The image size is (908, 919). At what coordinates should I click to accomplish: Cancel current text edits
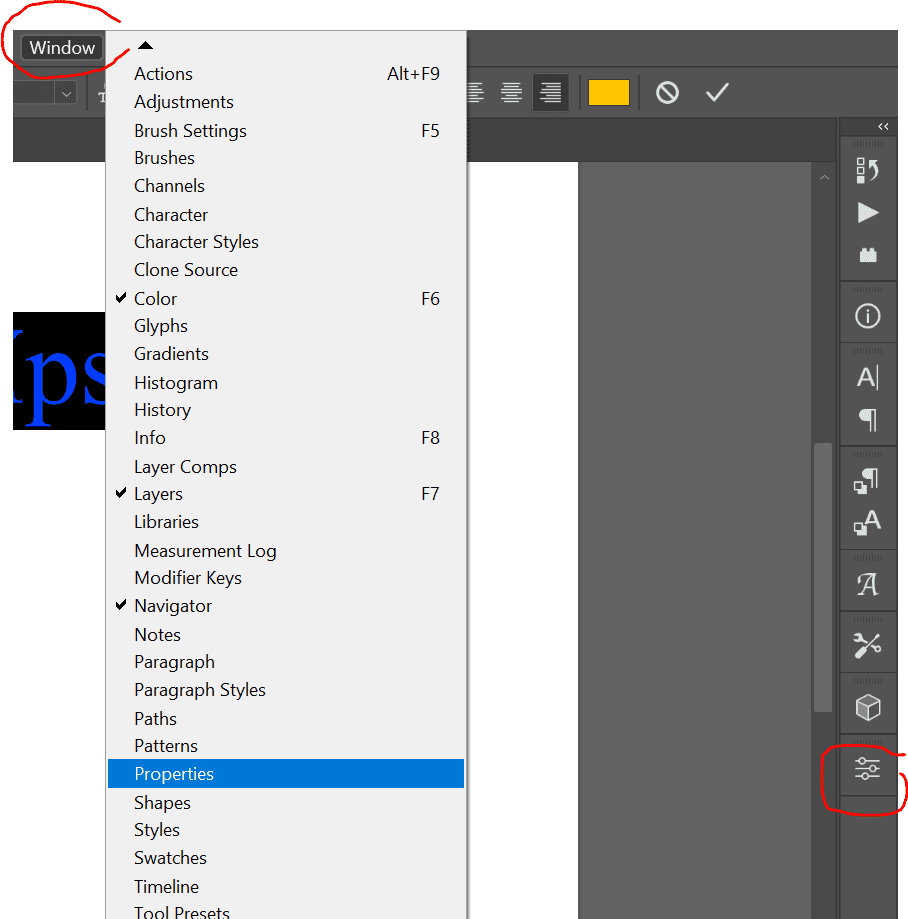pyautogui.click(x=667, y=92)
